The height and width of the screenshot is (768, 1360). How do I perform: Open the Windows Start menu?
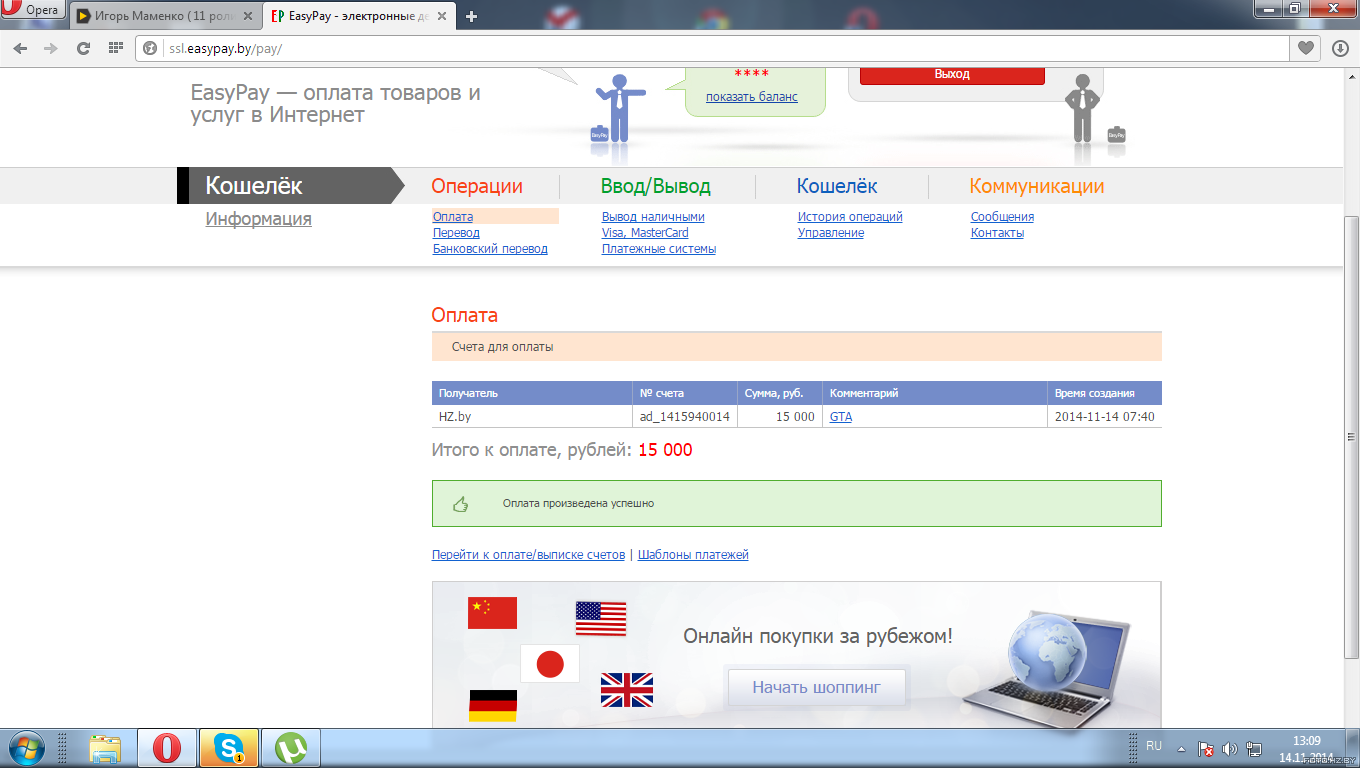pos(26,748)
